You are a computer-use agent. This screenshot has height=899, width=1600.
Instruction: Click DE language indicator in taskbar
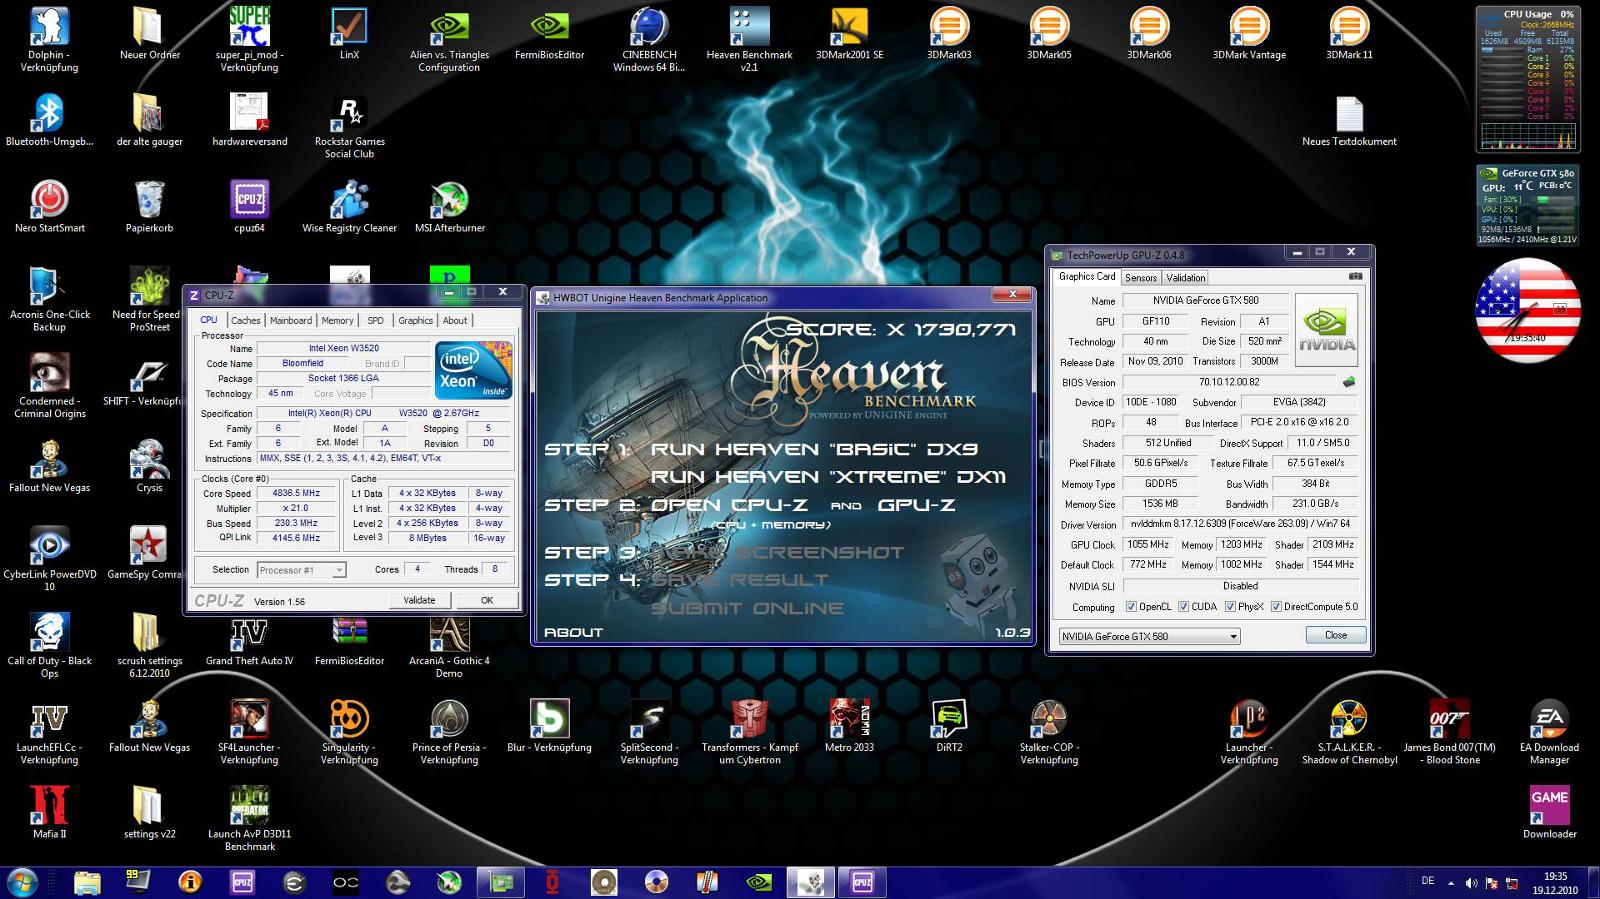[x=1428, y=881]
